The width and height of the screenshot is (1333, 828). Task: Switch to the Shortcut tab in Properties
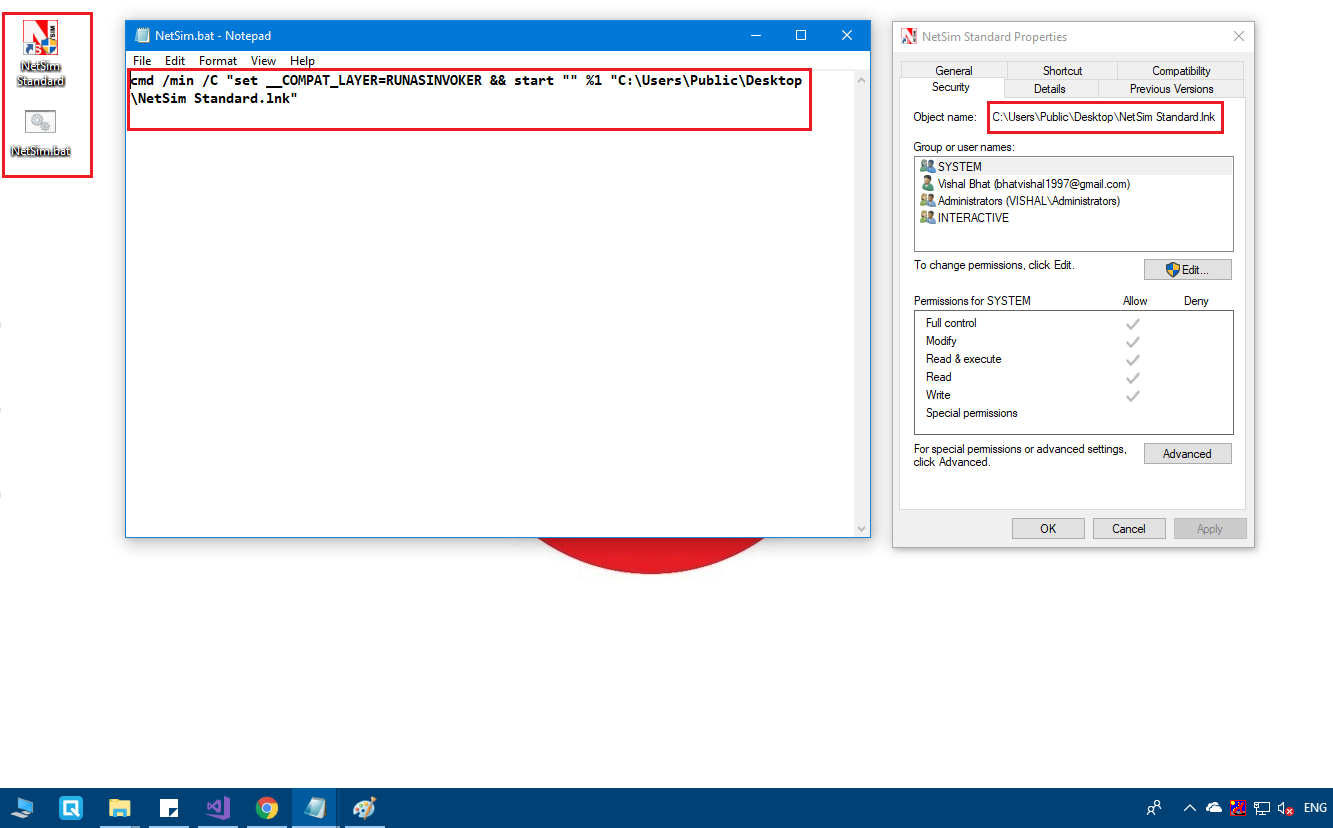(x=1062, y=71)
